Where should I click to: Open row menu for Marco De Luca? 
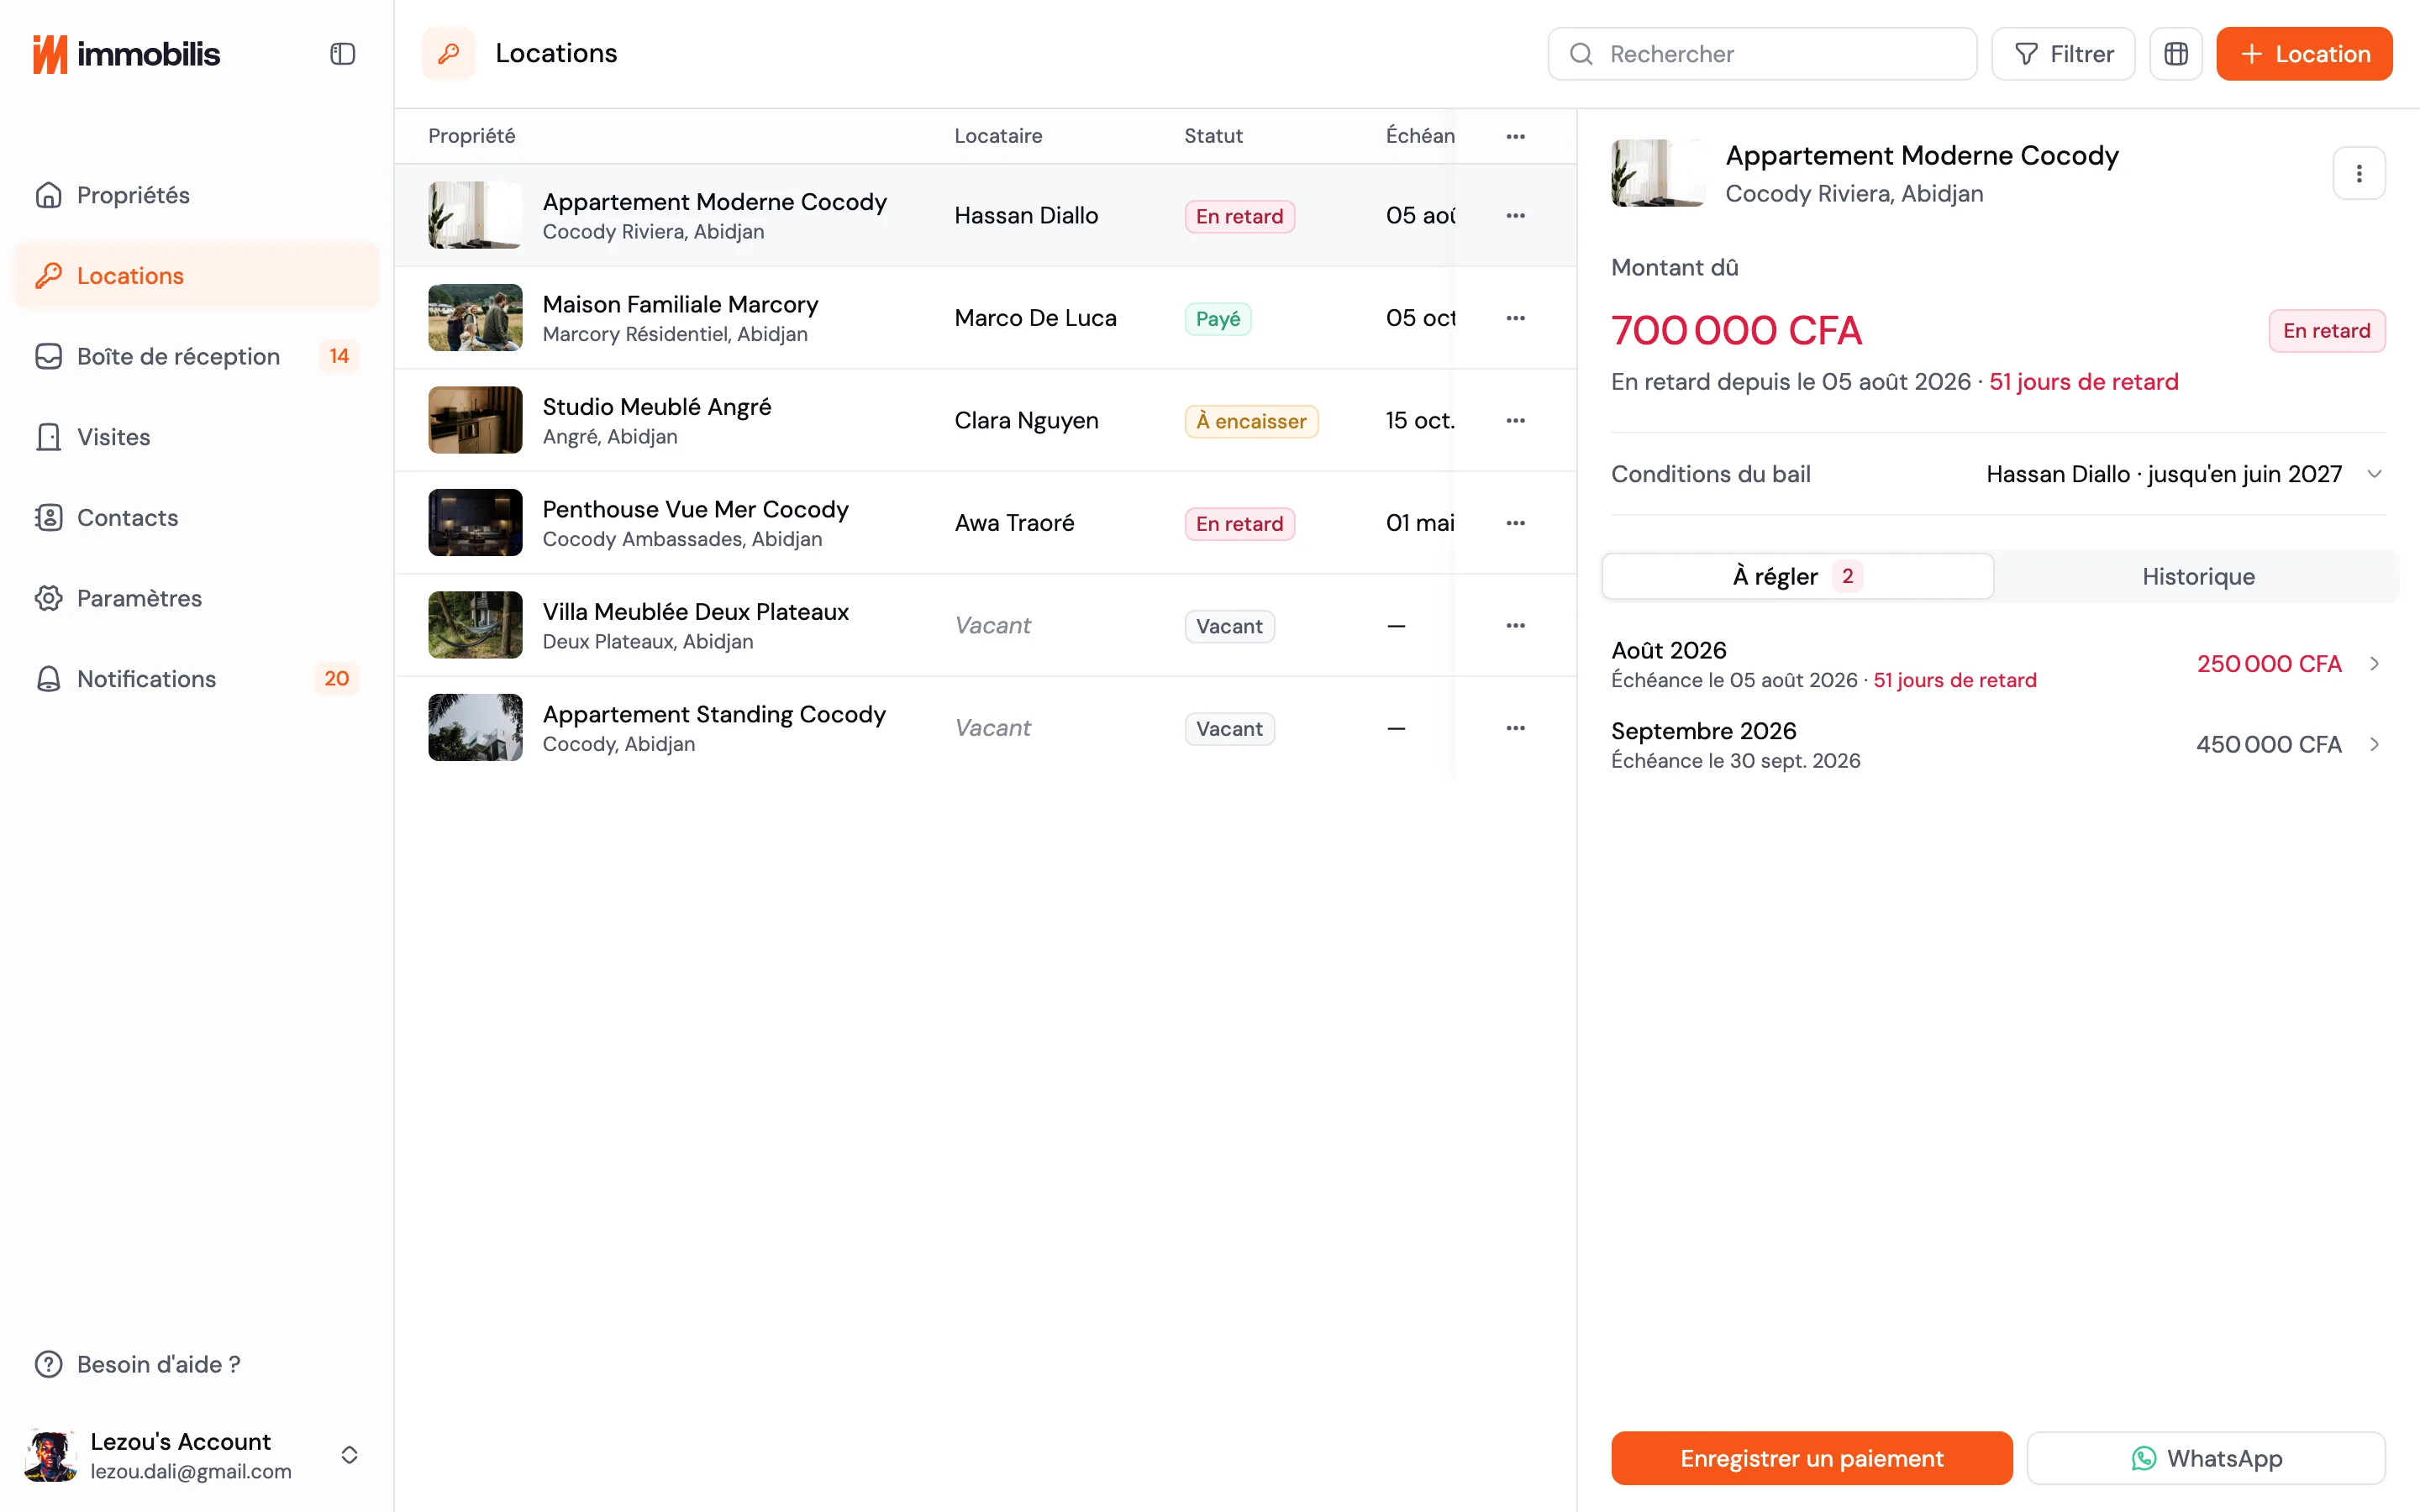click(1515, 318)
